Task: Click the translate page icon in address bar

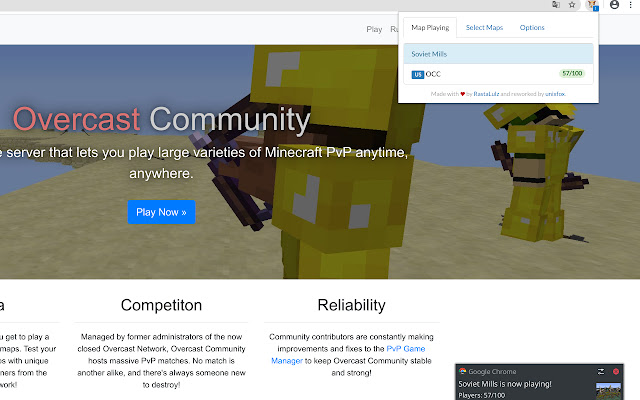Action: pyautogui.click(x=556, y=4)
